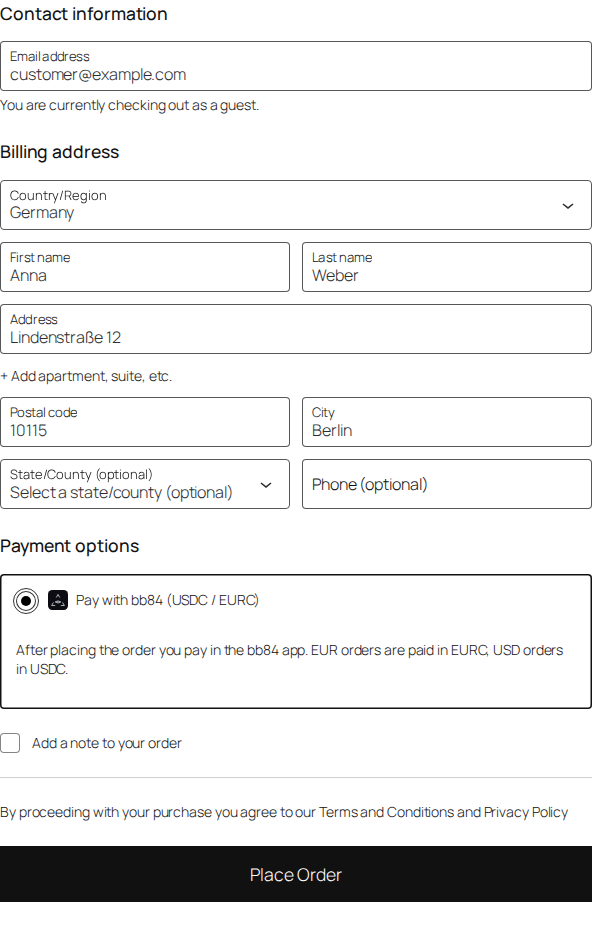Focus the Phone (optional) field
This screenshot has width=592, height=939.
[447, 484]
